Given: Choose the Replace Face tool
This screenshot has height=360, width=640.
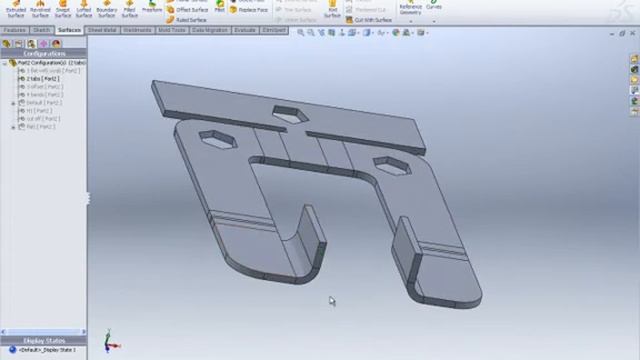Looking at the screenshot, I should 249,10.
